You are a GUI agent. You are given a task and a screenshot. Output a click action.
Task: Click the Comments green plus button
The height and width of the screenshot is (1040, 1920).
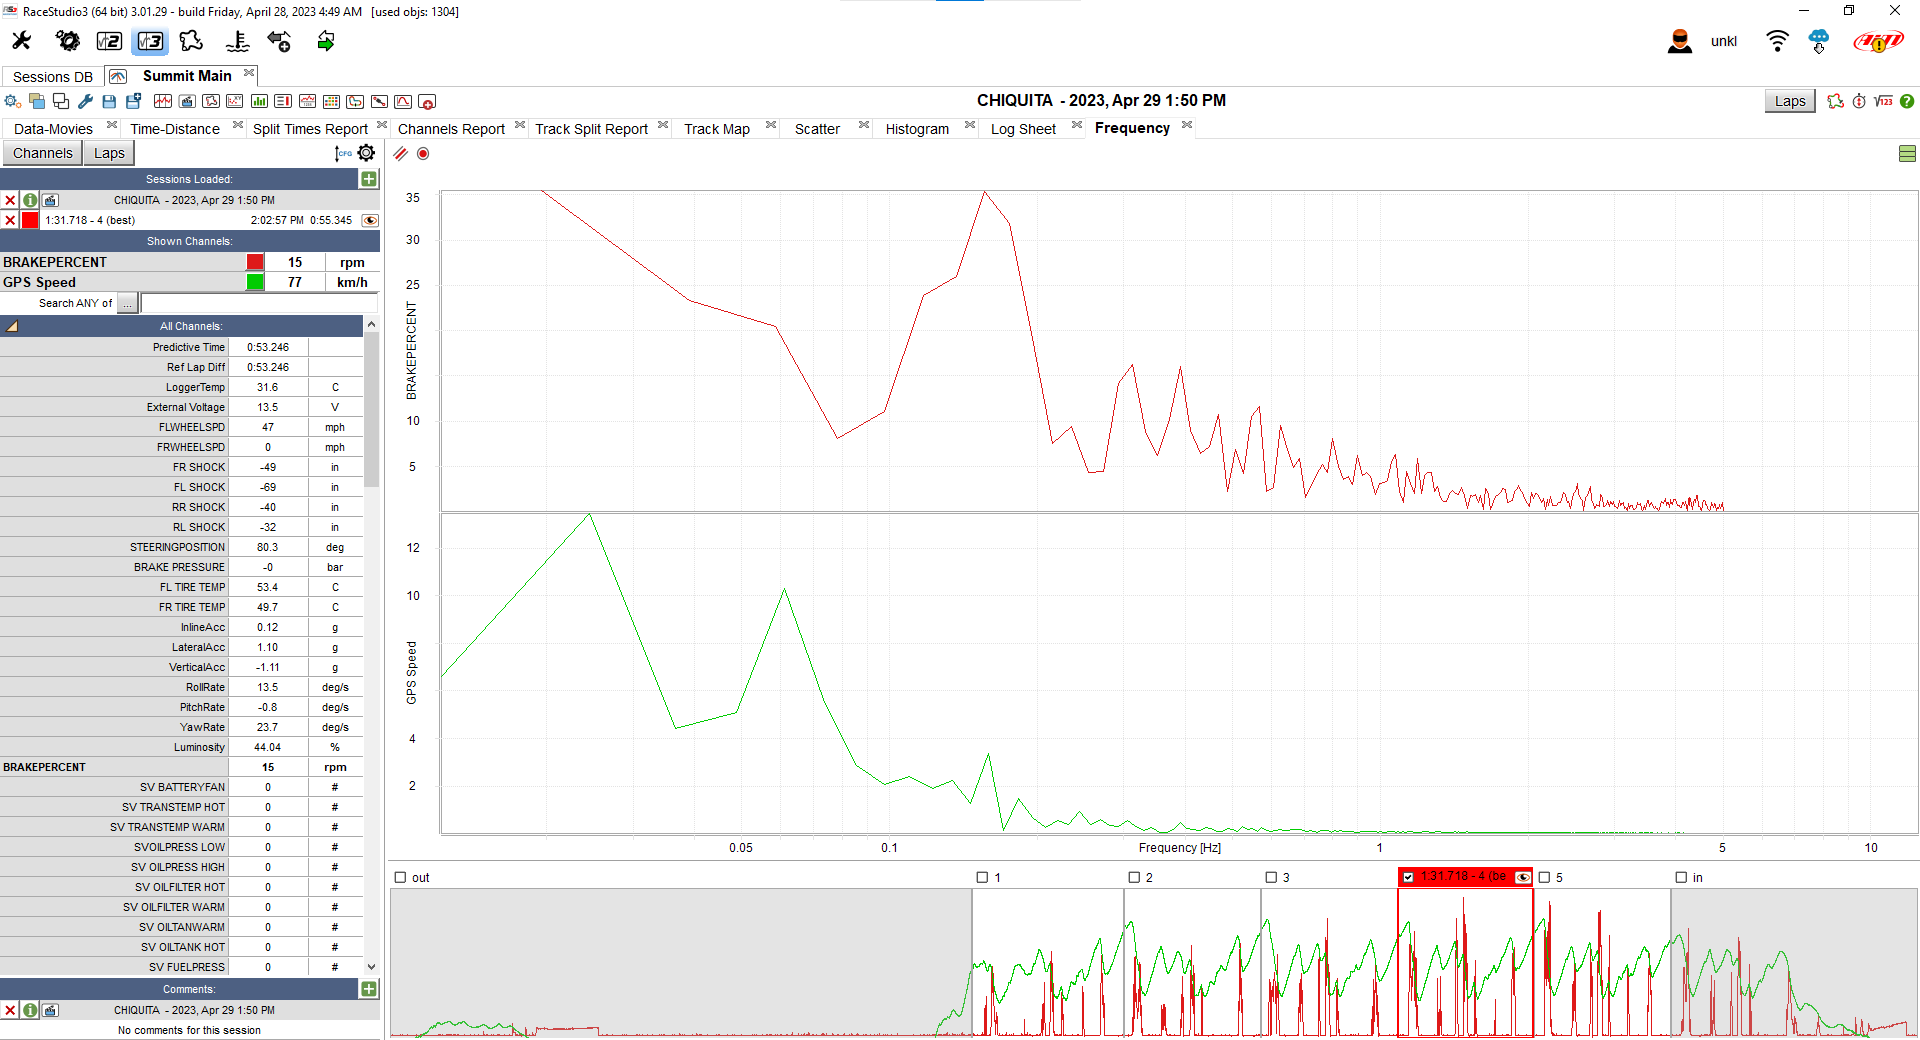369,989
